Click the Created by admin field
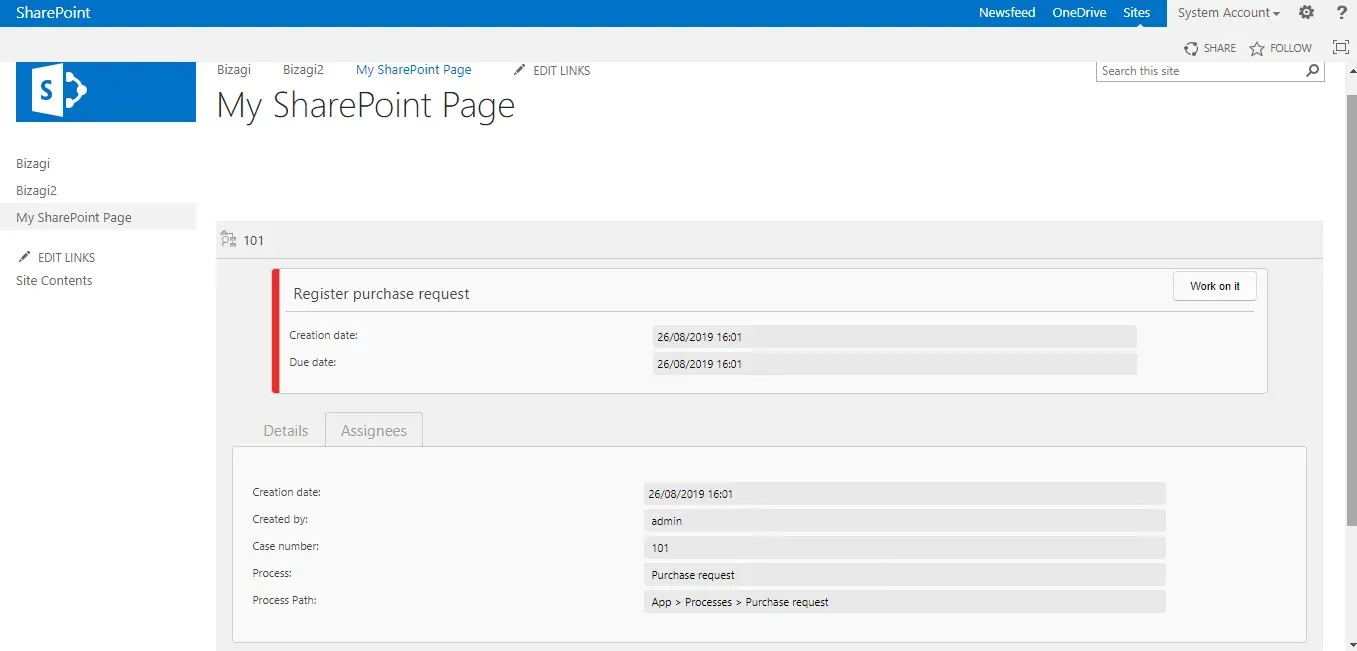The image size is (1357, 651). [905, 521]
